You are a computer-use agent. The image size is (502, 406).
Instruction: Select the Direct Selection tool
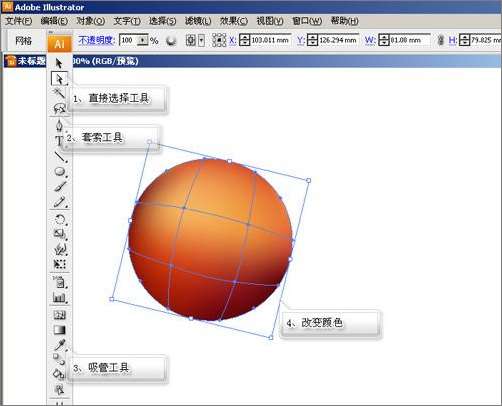click(x=59, y=79)
